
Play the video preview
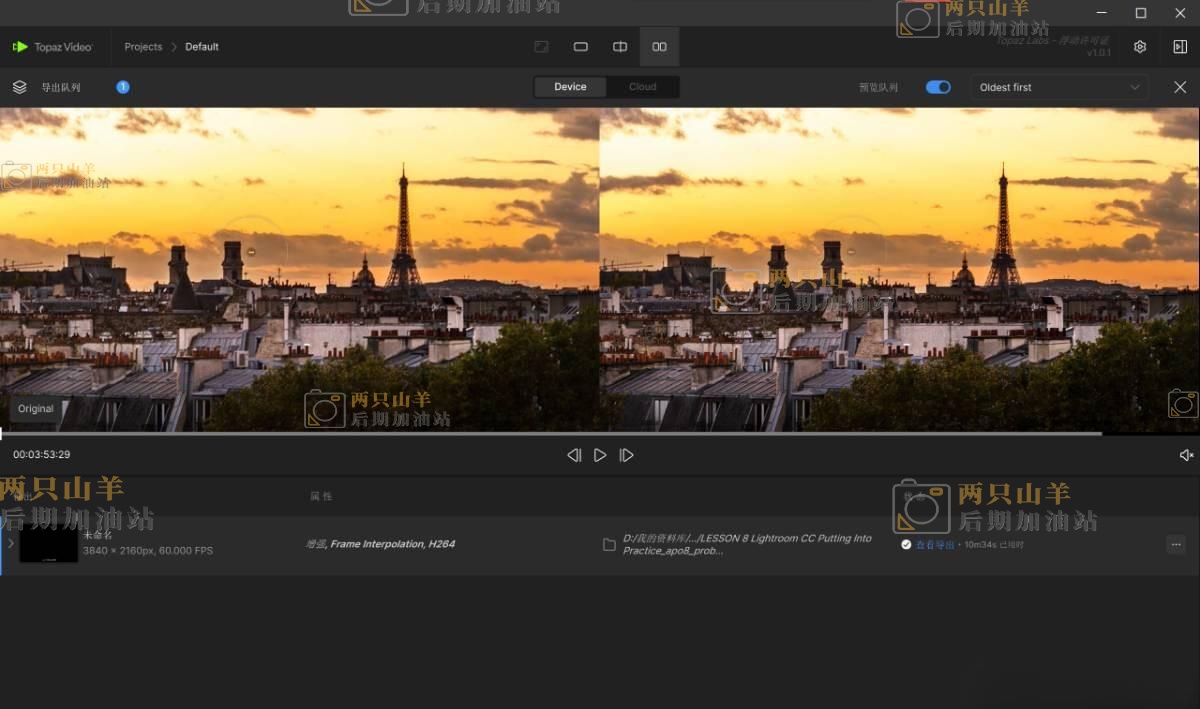click(x=600, y=455)
